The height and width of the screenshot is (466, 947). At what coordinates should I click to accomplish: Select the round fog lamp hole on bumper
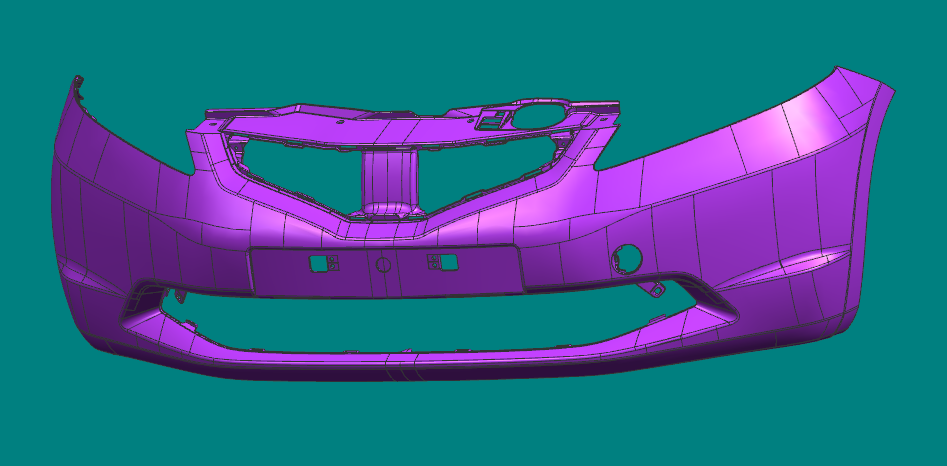(627, 260)
